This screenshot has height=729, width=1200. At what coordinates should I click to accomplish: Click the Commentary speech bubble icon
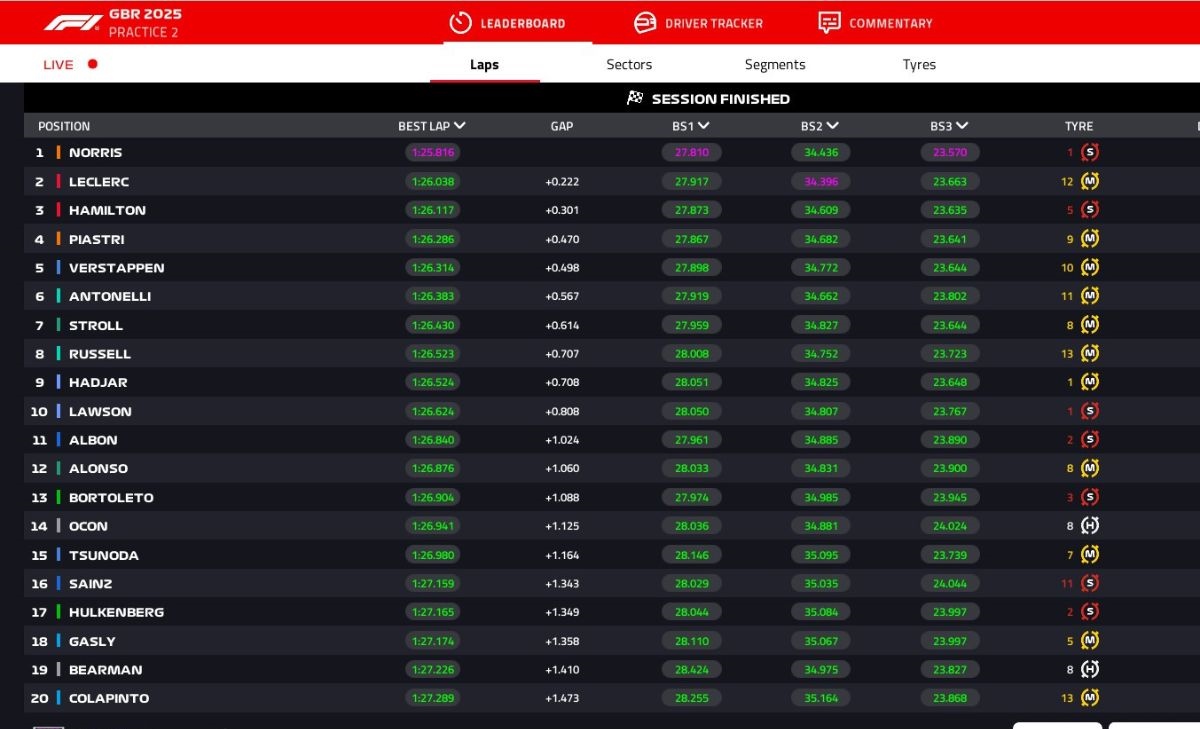[x=829, y=22]
